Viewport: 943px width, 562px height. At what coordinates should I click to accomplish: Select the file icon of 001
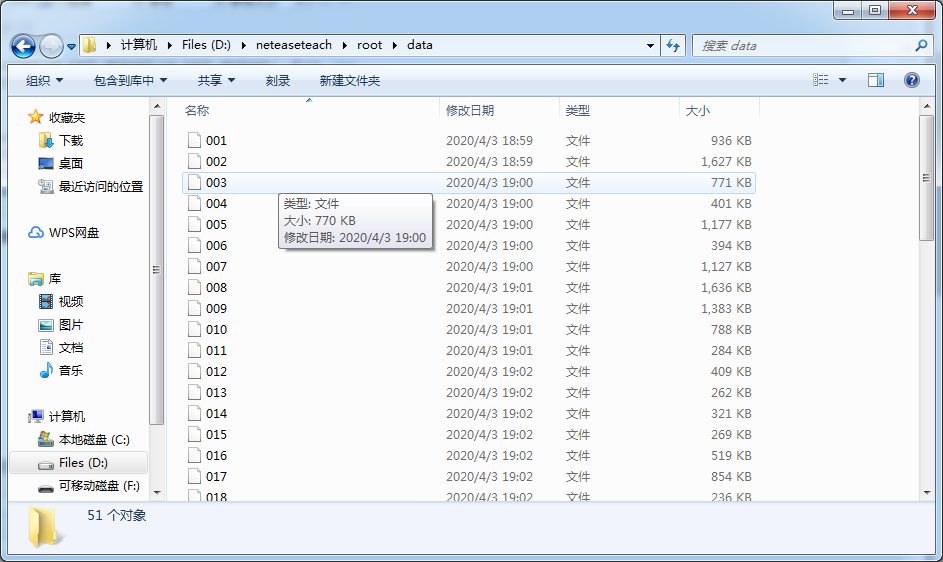(194, 140)
